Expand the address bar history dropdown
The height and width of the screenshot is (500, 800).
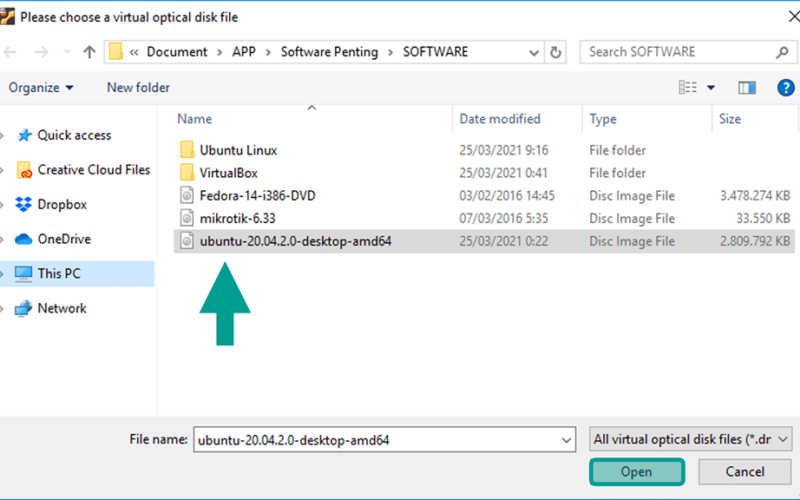(x=534, y=52)
